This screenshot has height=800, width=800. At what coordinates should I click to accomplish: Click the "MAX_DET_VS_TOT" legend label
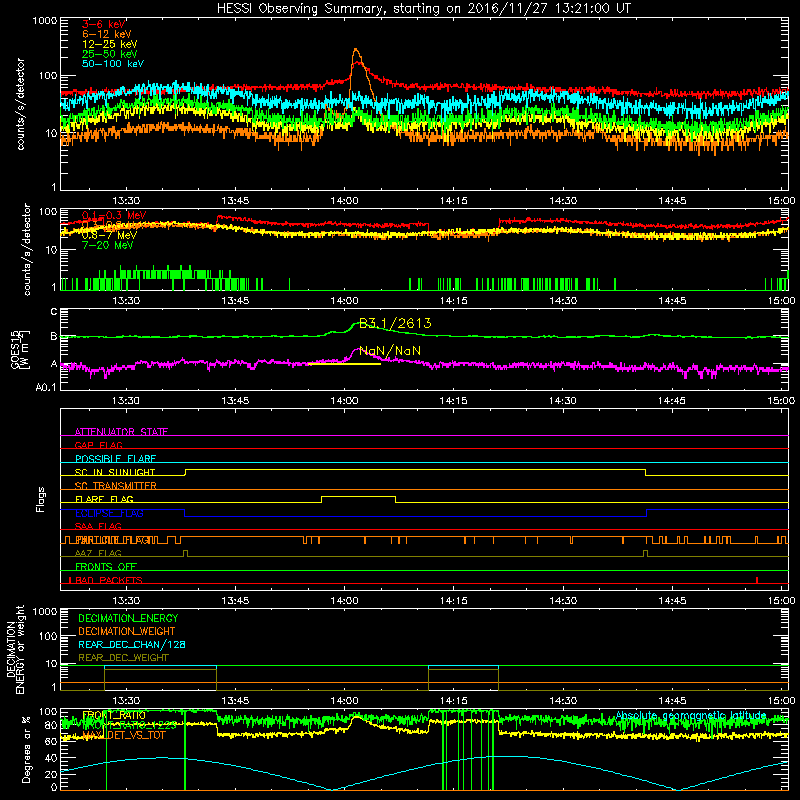click(x=124, y=735)
